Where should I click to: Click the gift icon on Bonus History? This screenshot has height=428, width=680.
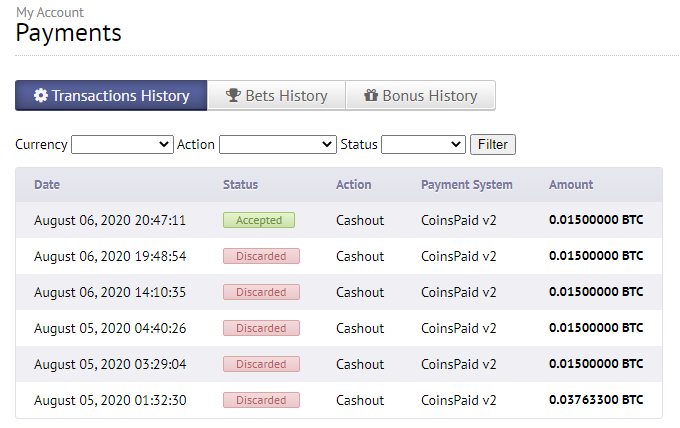point(371,96)
